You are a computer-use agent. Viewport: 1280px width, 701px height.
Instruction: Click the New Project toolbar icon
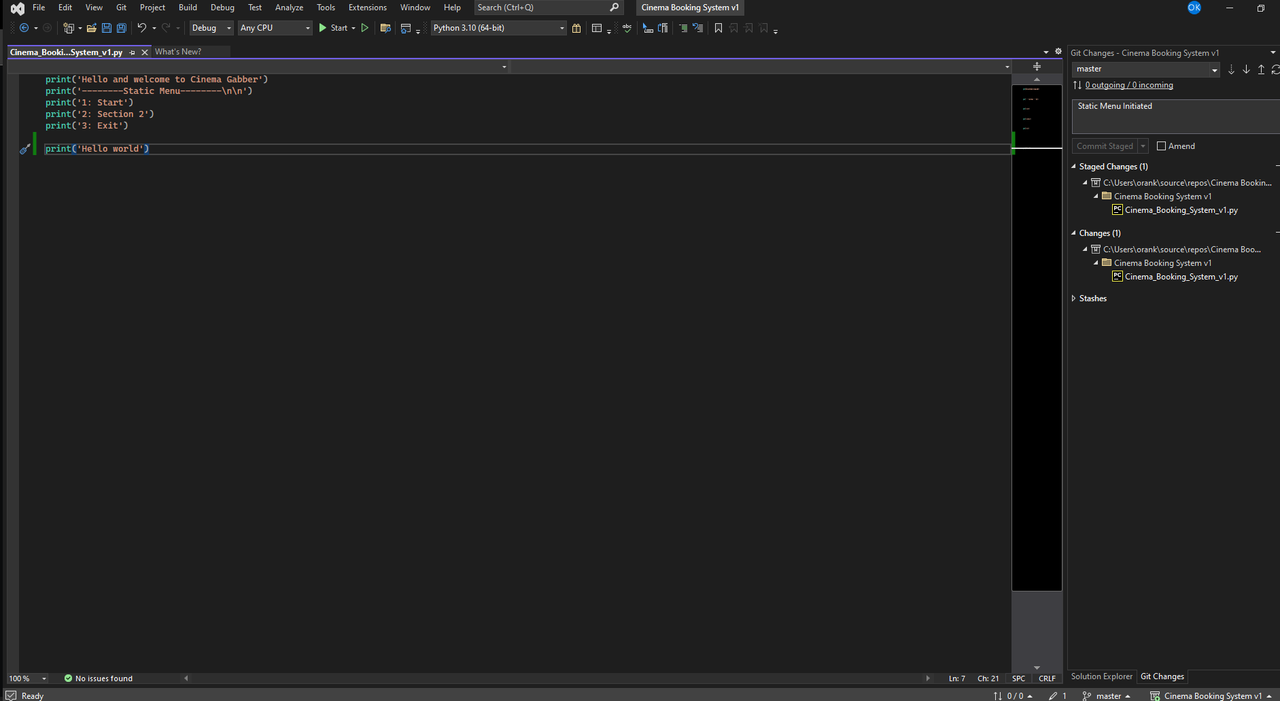pyautogui.click(x=68, y=28)
